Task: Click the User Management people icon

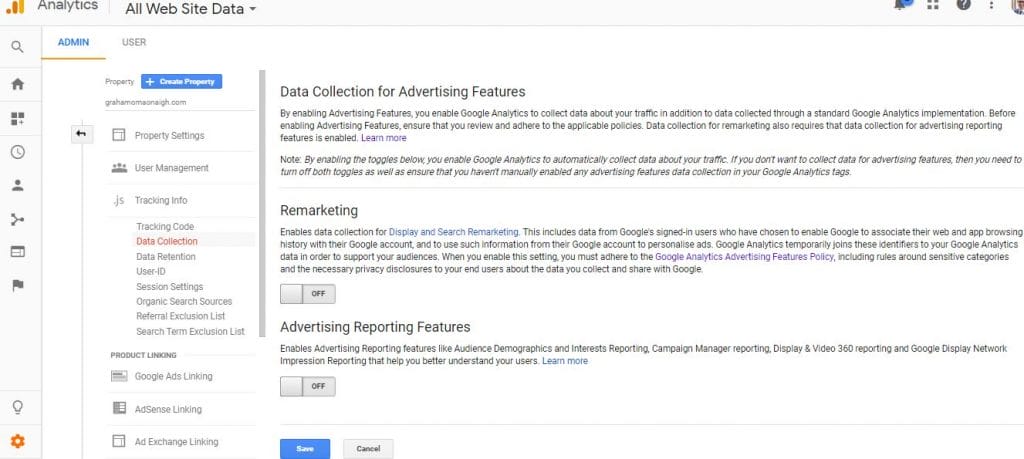Action: point(119,168)
